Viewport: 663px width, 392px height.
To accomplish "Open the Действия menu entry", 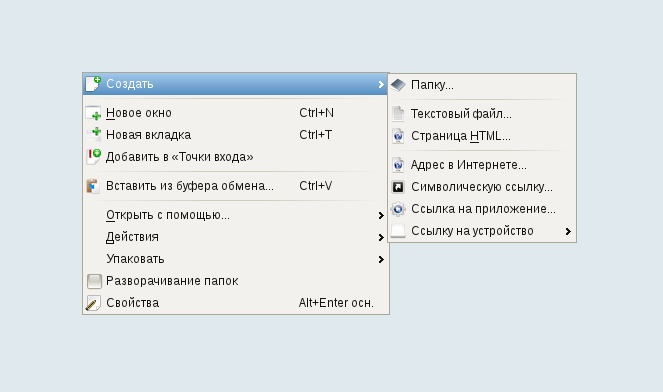I will click(x=236, y=237).
